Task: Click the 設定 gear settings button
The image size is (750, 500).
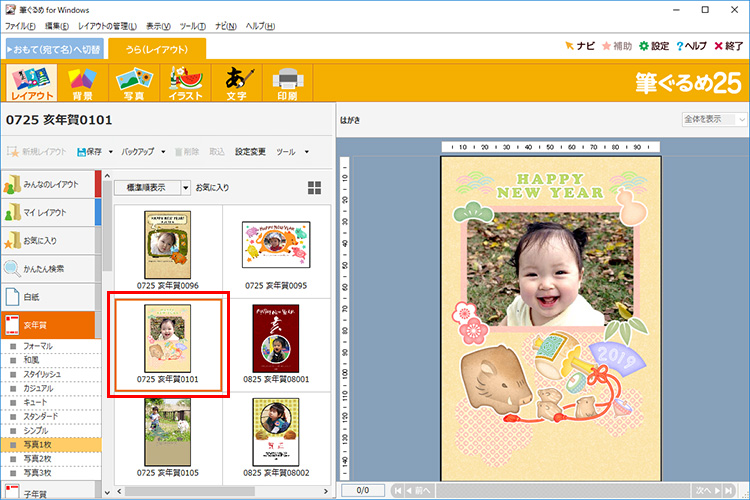Action: tap(654, 46)
